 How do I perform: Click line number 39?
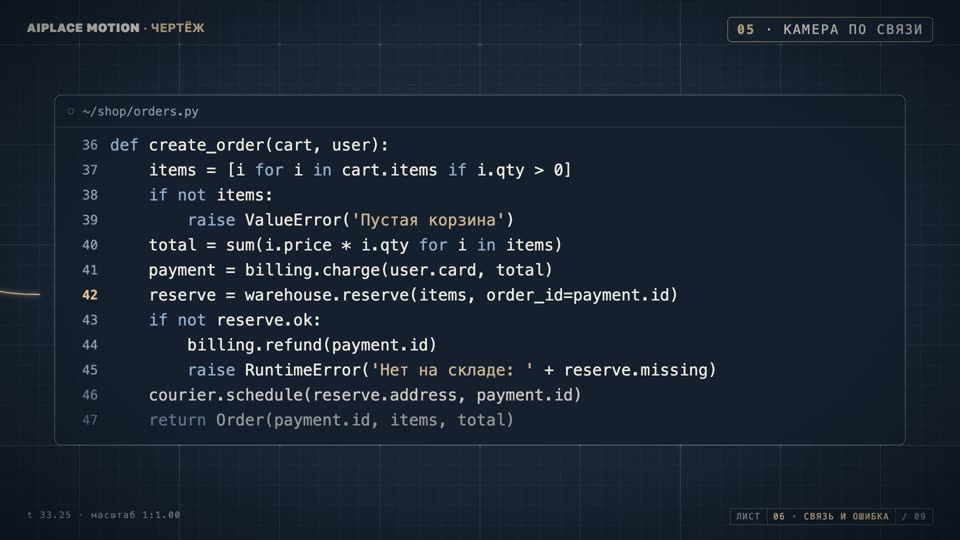90,220
